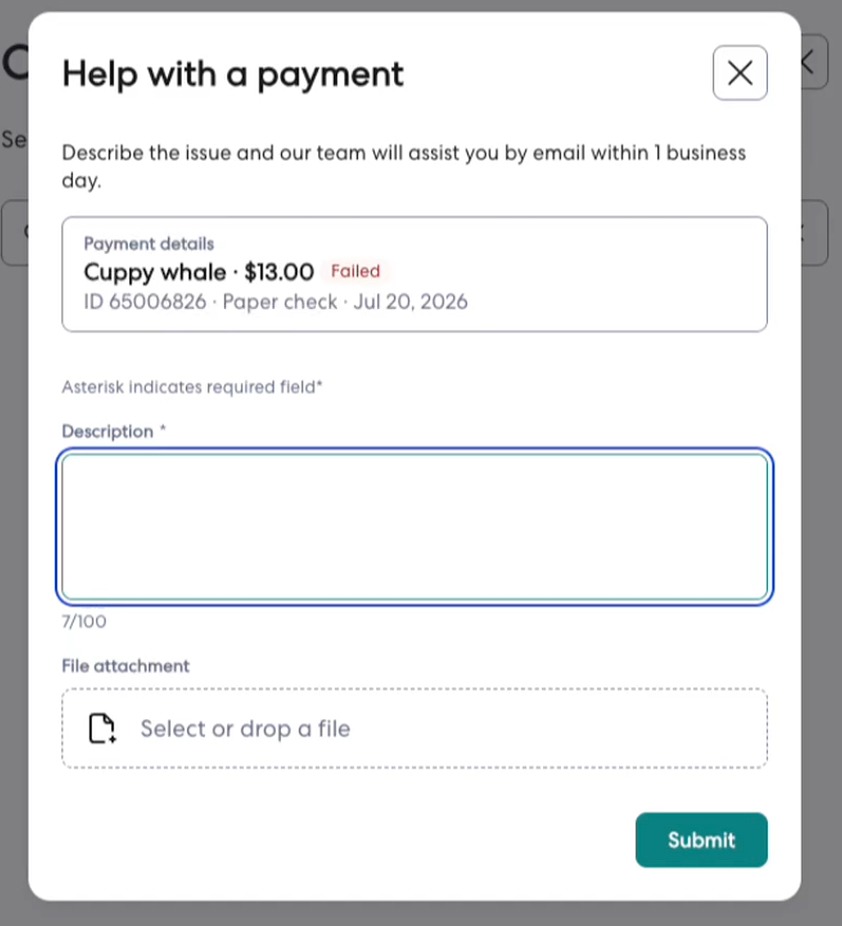This screenshot has height=926, width=842.
Task: Click the Paper check payment method text
Action: [280, 302]
